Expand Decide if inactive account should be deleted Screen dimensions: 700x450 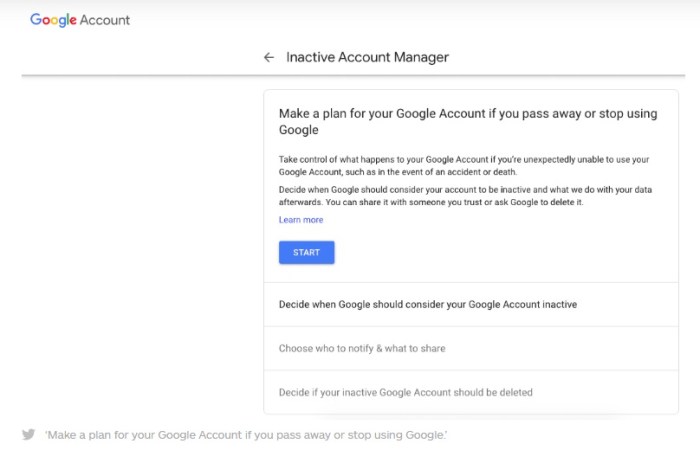[405, 392]
